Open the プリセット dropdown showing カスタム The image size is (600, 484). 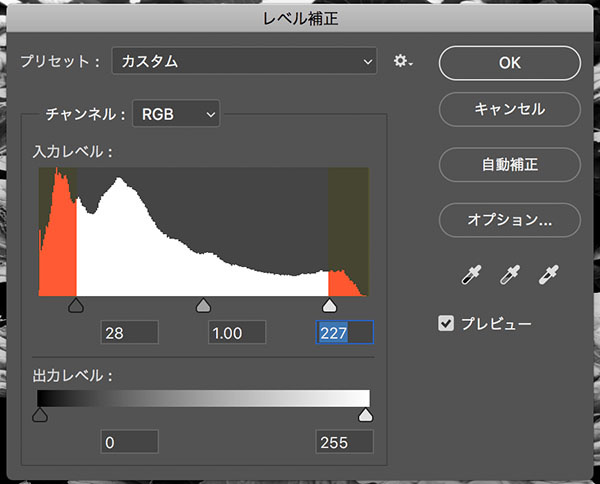(x=244, y=62)
